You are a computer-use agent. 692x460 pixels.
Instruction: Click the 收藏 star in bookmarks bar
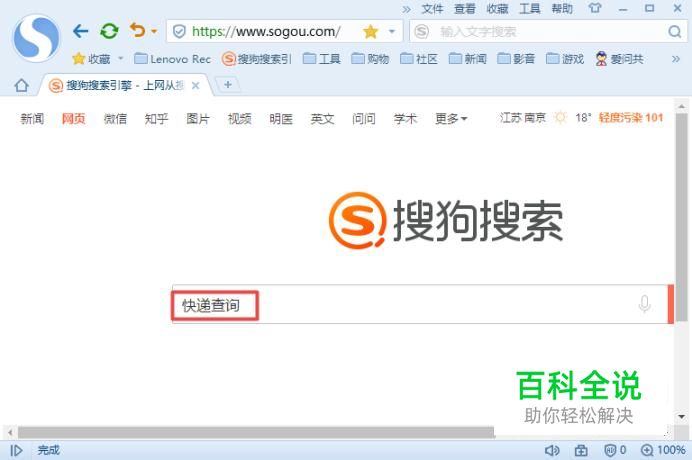[x=79, y=58]
